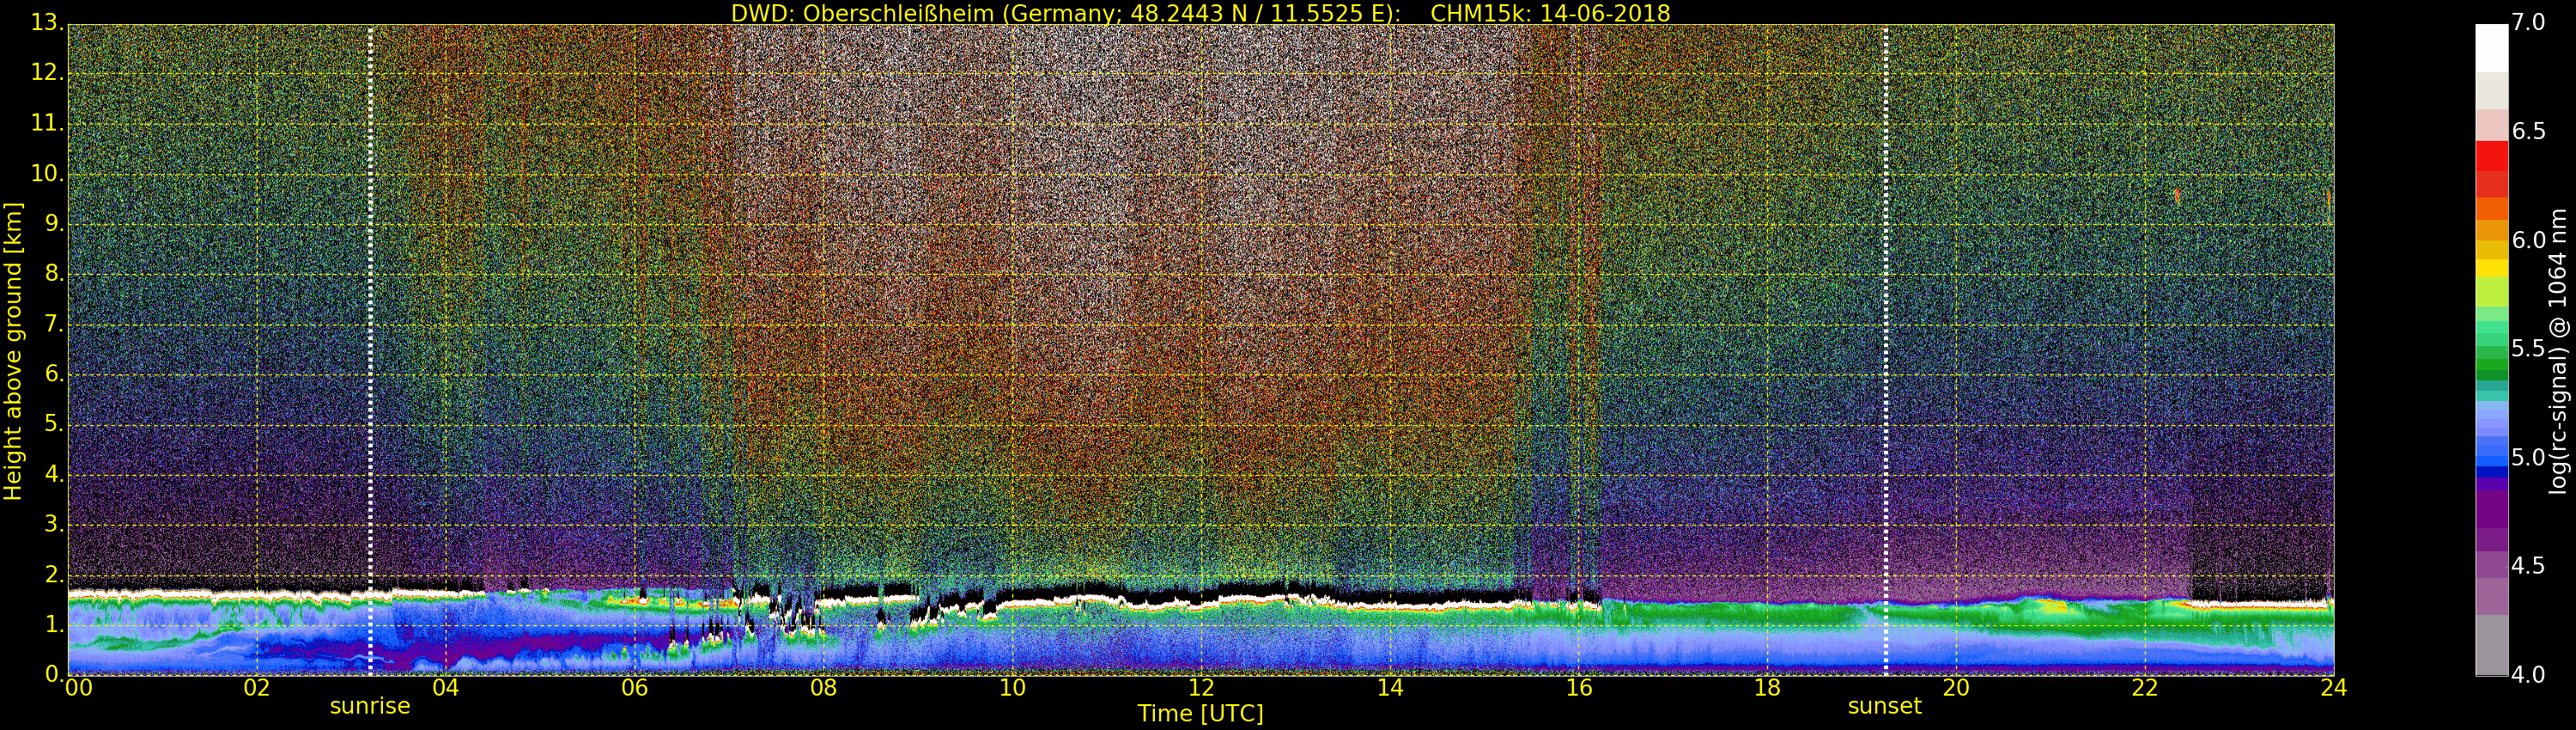Pick the bright red band on the colorbar
2576x730 pixels.
click(2491, 155)
